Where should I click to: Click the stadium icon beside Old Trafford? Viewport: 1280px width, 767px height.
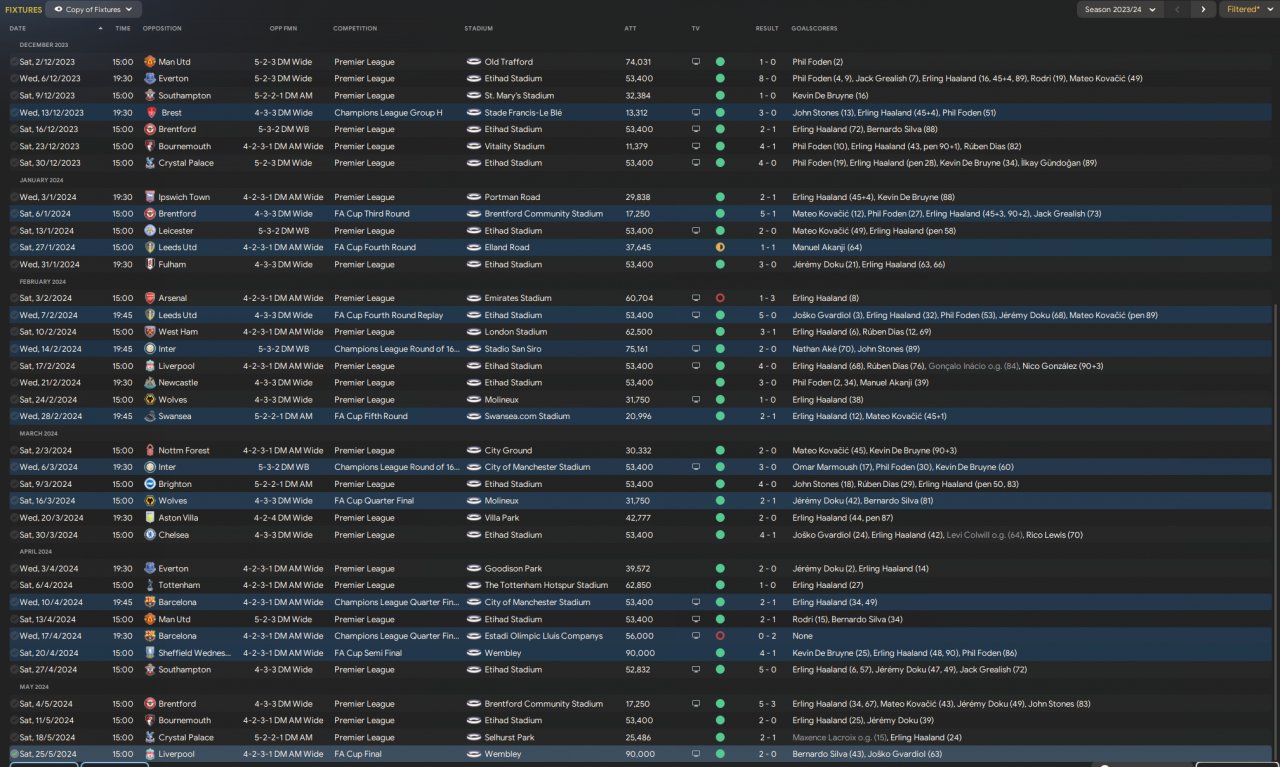coord(473,62)
